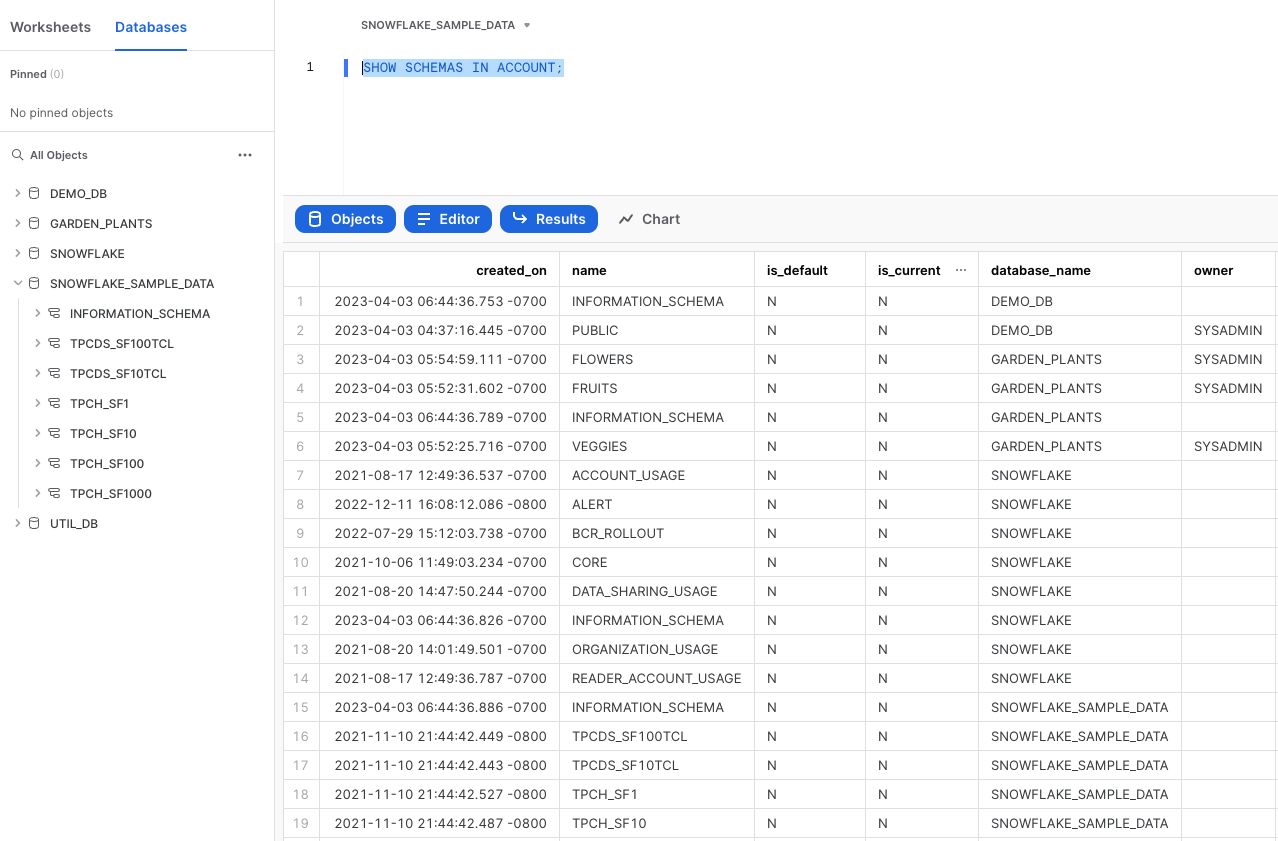Click the SNOWFLAKE database icon
Viewport: 1278px width, 841px height.
[34, 253]
